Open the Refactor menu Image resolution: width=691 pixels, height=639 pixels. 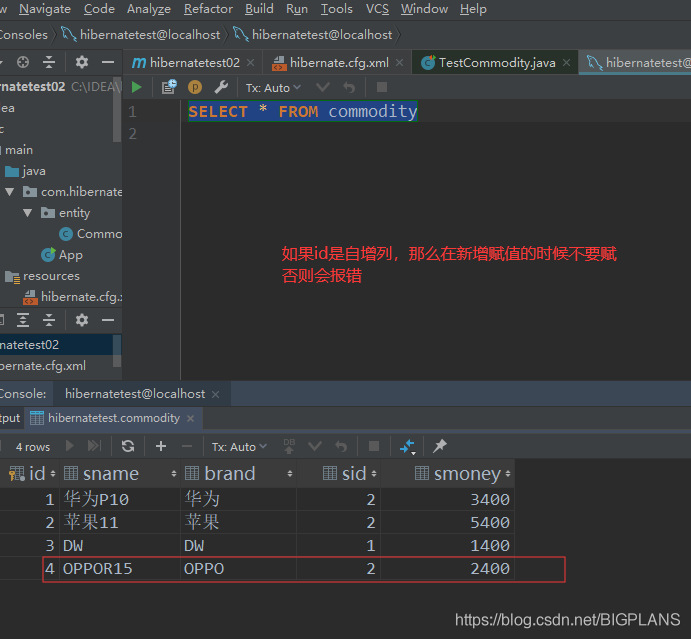click(x=208, y=9)
